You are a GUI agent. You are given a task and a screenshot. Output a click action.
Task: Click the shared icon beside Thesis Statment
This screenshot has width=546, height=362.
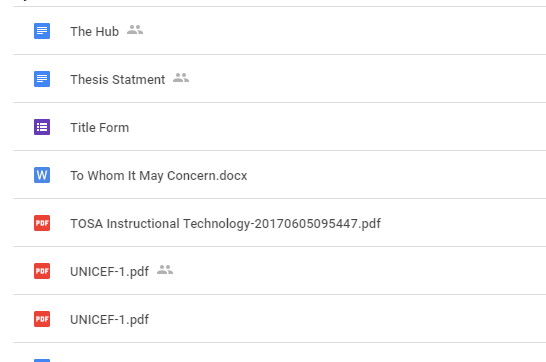click(181, 78)
